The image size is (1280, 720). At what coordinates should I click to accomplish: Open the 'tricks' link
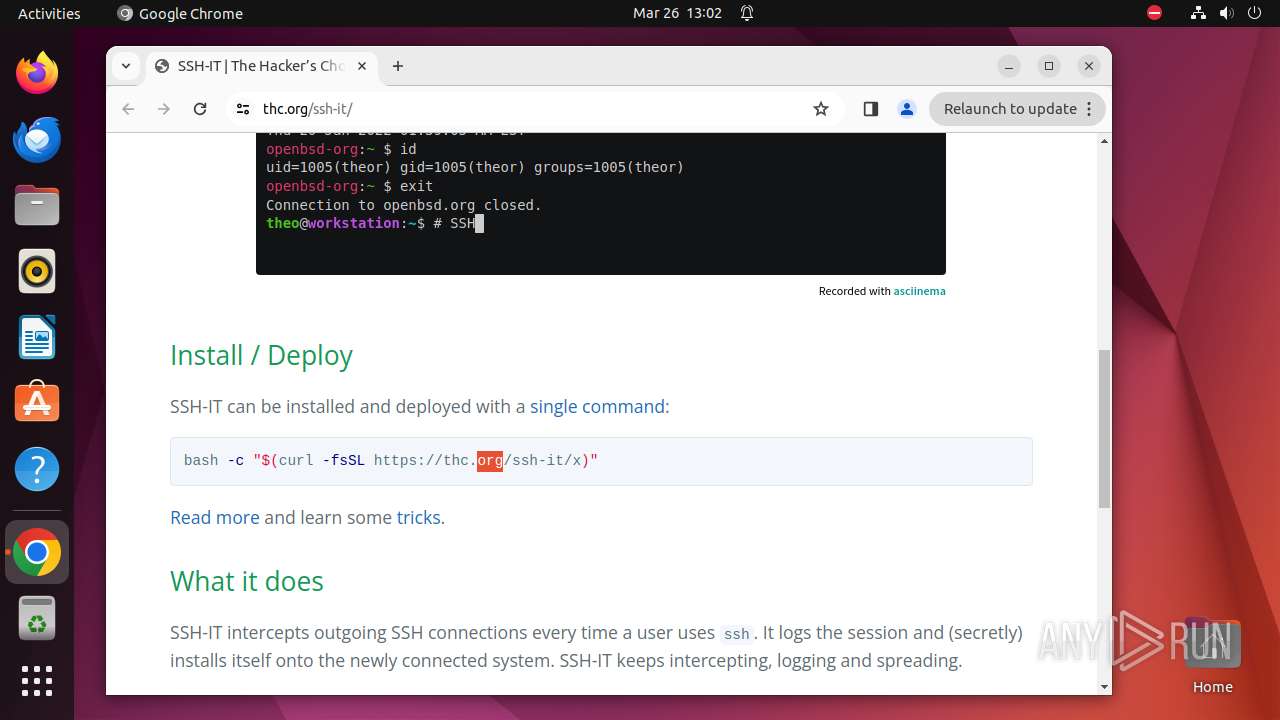tap(418, 517)
